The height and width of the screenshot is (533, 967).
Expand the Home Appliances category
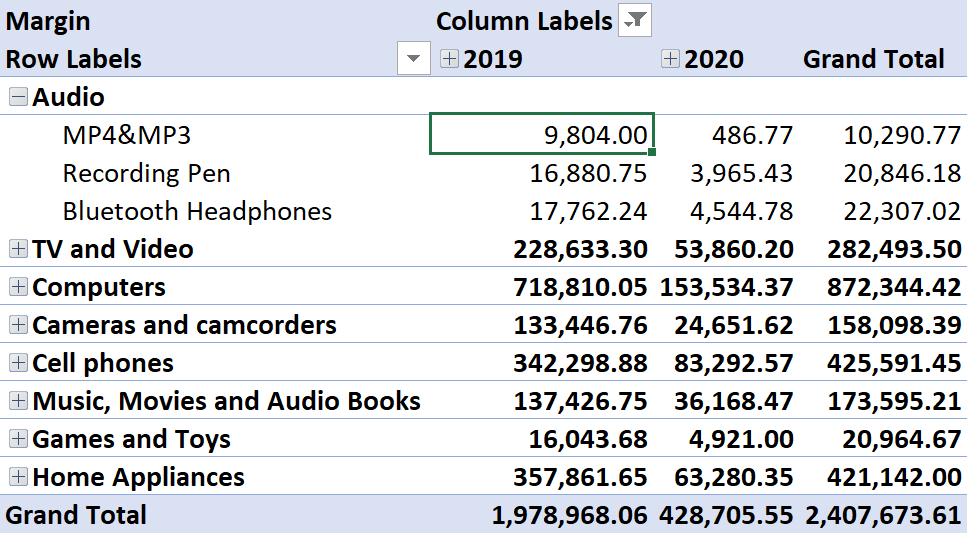point(19,476)
